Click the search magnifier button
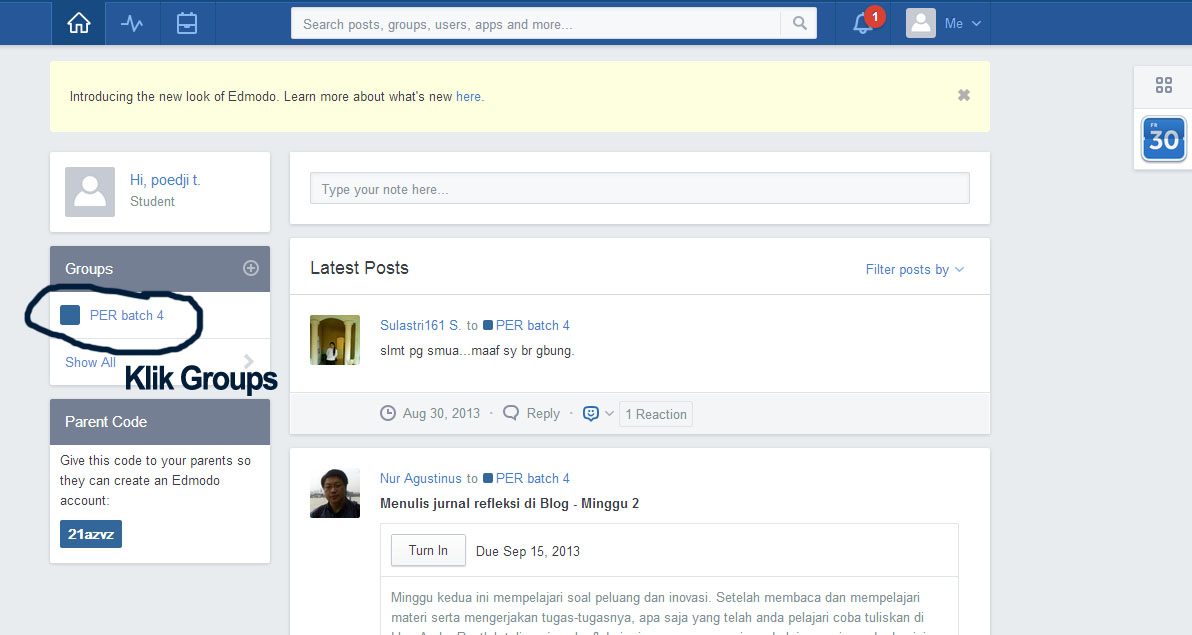This screenshot has height=635, width=1192. pyautogui.click(x=799, y=24)
